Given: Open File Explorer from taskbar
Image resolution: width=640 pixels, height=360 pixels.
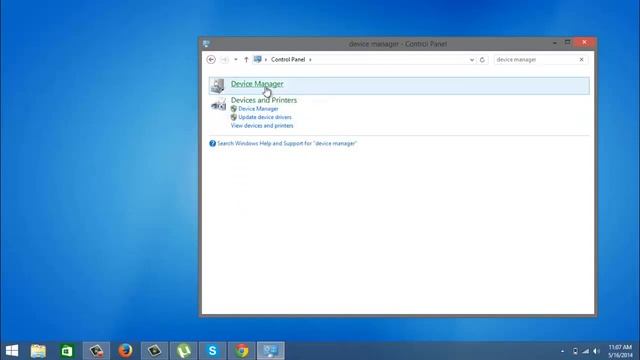Looking at the screenshot, I should tap(38, 351).
